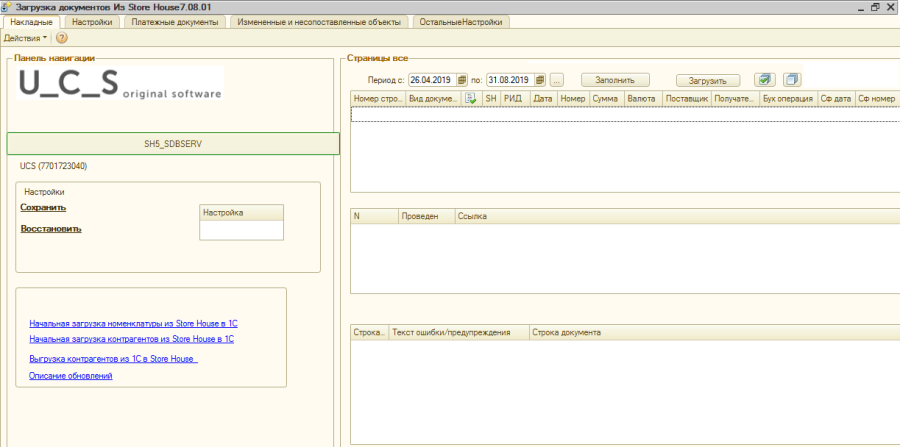Click the ellipsis period selection button
Viewport: 900px width, 447px height.
click(x=557, y=80)
